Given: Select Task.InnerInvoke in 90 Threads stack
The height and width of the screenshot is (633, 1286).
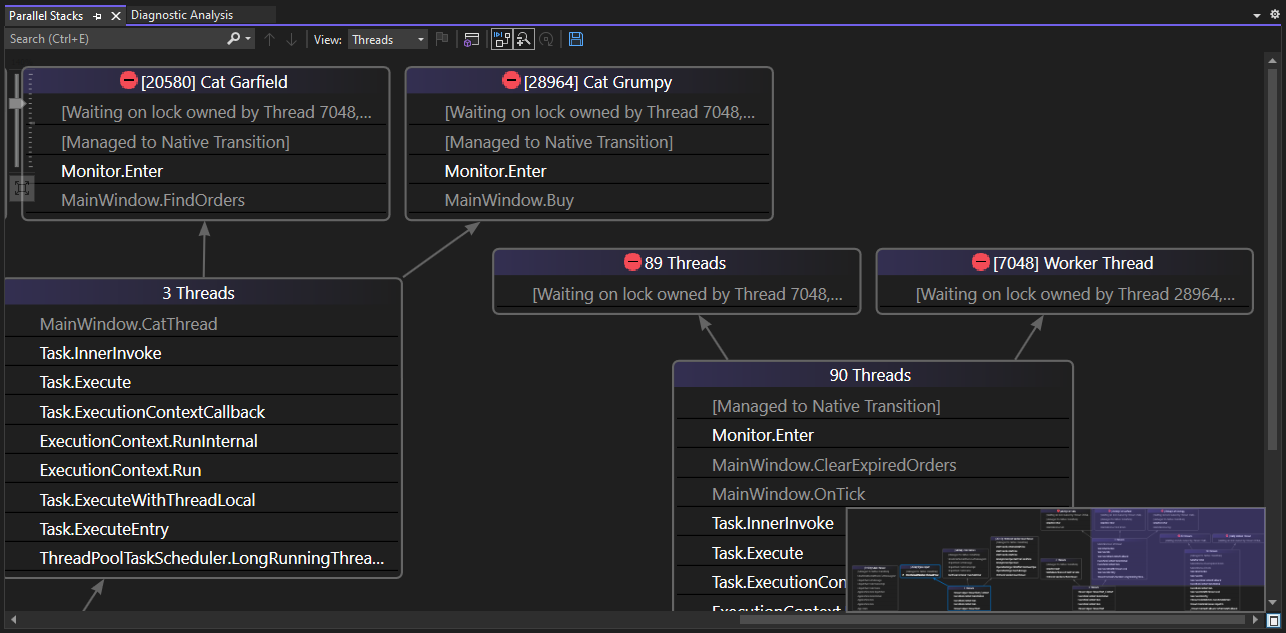Looking at the screenshot, I should (760, 523).
